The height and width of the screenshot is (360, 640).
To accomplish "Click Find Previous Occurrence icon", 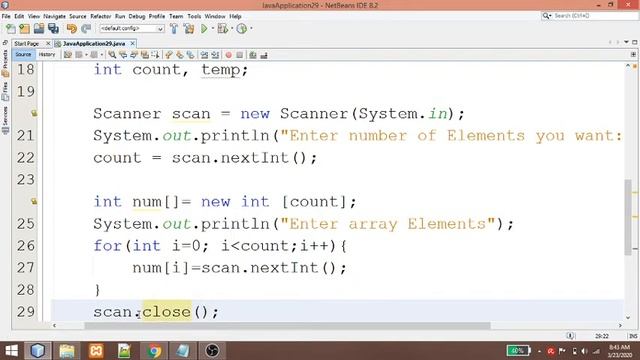I will pos(123,55).
